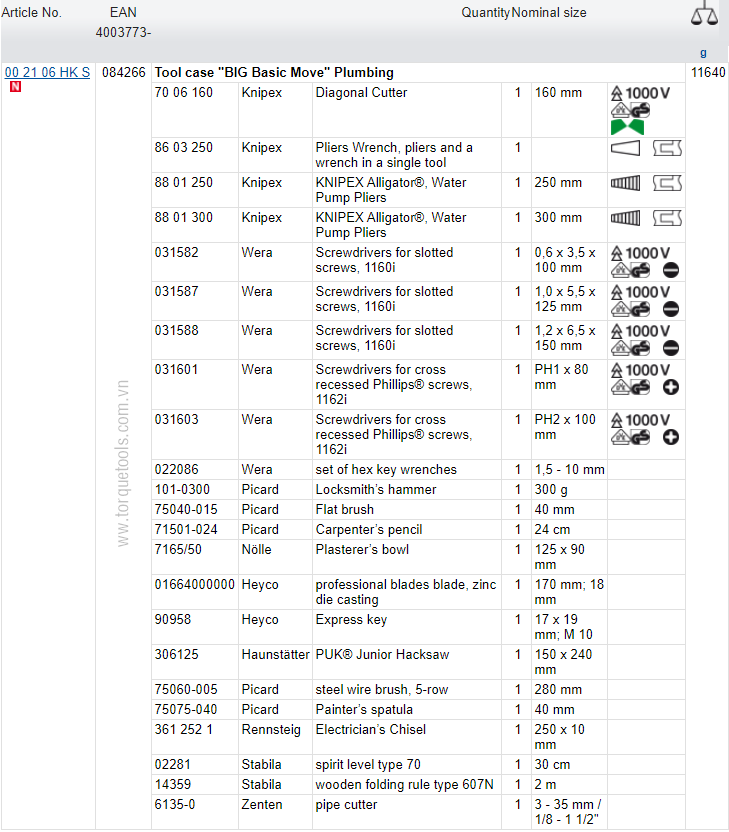Image resolution: width=729 pixels, height=832 pixels.
Task: Click the Article No. column header
Action: pos(31,13)
